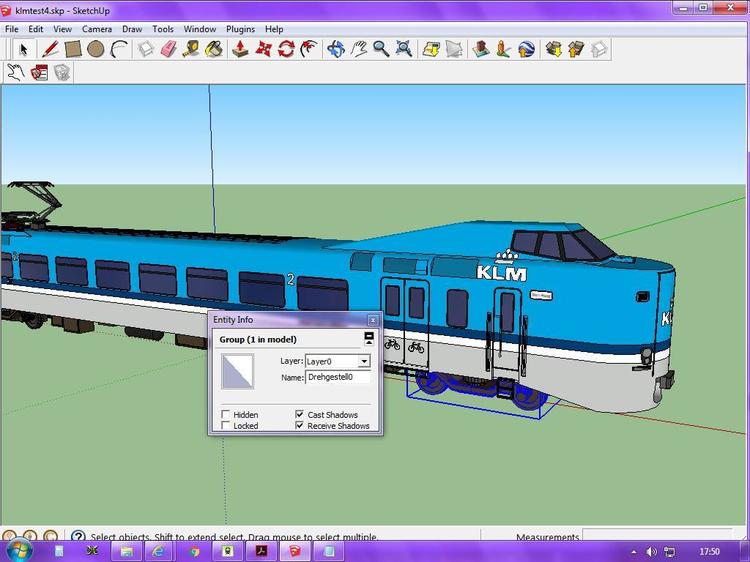
Task: Open Google Chrome from the taskbar
Action: (x=194, y=551)
